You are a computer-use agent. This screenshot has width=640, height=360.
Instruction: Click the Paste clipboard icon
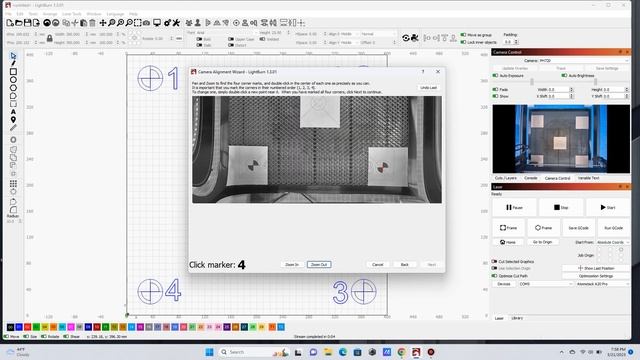84,23
